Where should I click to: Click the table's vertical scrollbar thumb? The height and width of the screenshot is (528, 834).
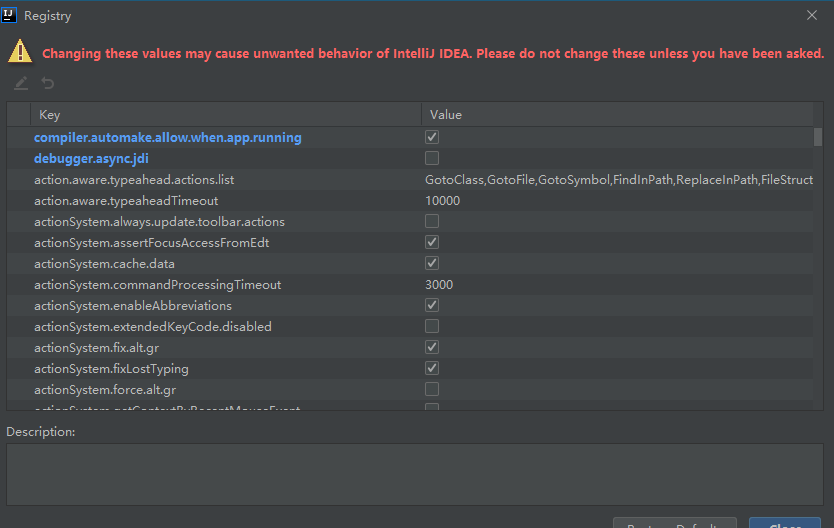click(818, 137)
